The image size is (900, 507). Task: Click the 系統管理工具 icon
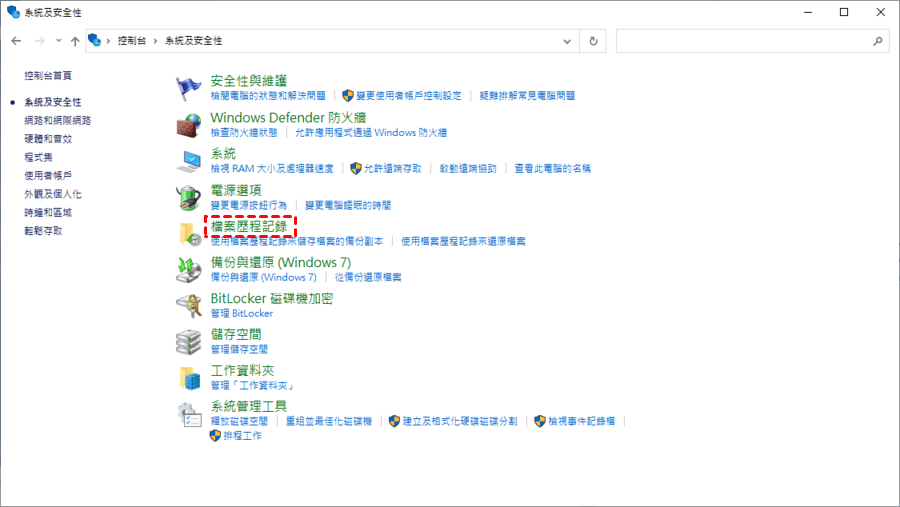point(189,414)
